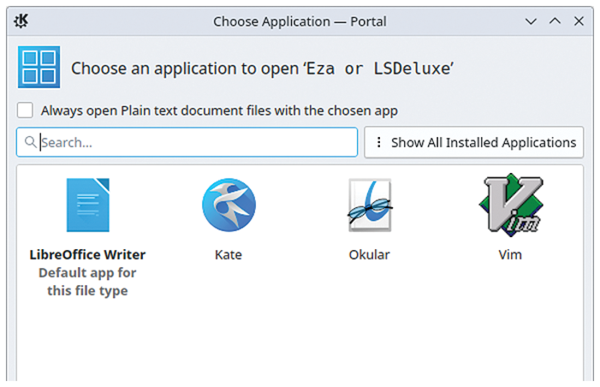Click 'Default app for this file type' text
Screen dimensions: 600x387
click(88, 282)
